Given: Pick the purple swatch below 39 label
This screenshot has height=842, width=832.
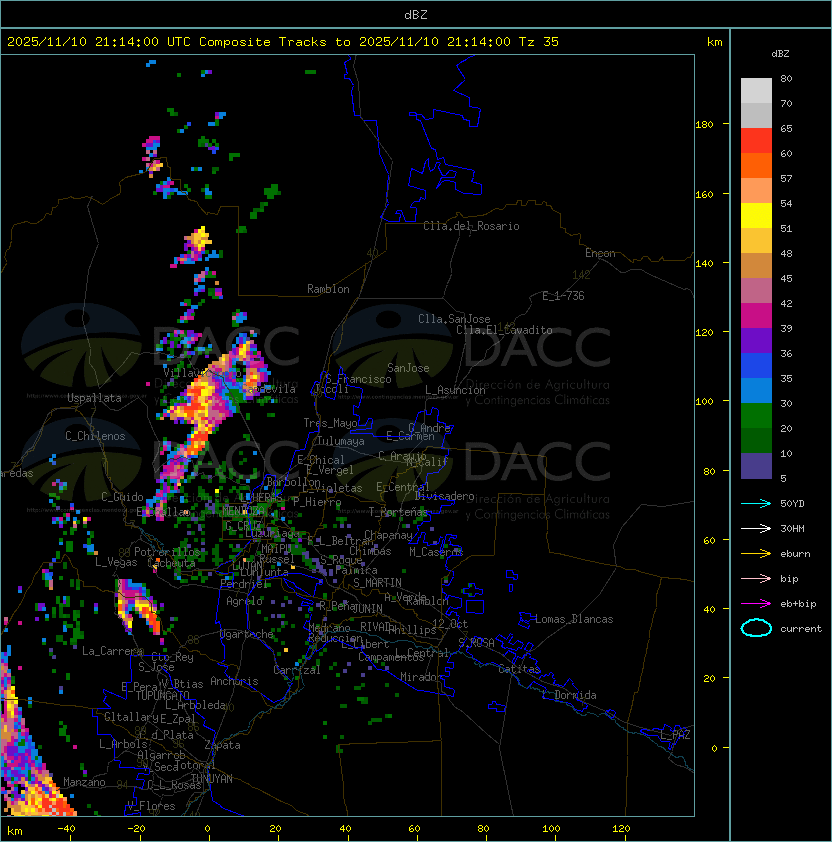Looking at the screenshot, I should [756, 340].
